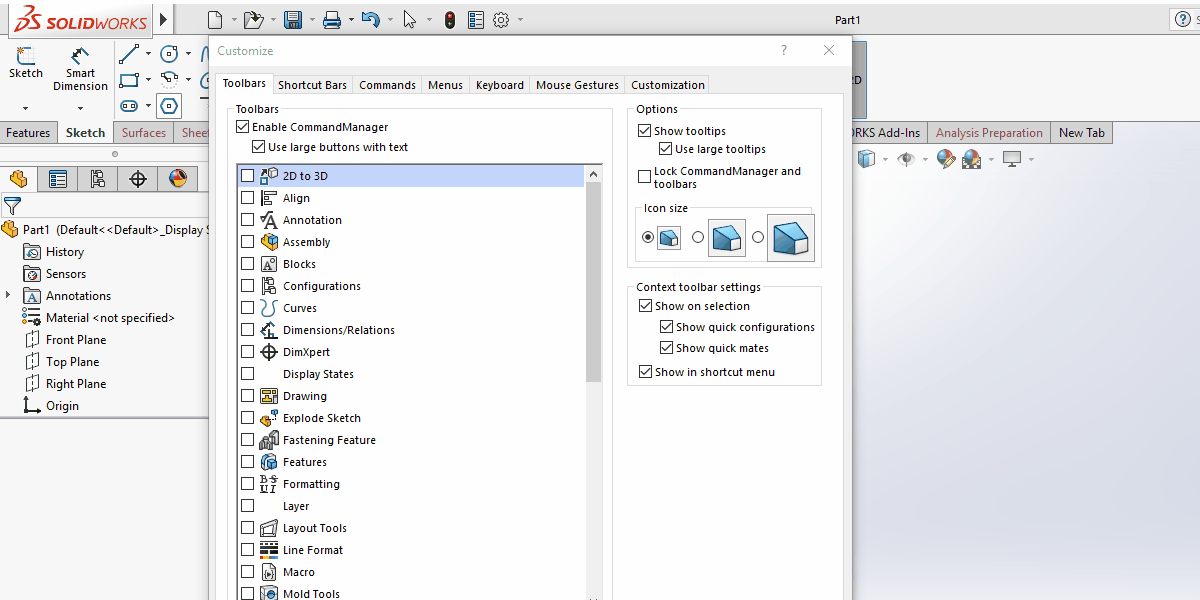1200x600 pixels.
Task: Select the 3 Point Arc tool
Action: (169, 80)
